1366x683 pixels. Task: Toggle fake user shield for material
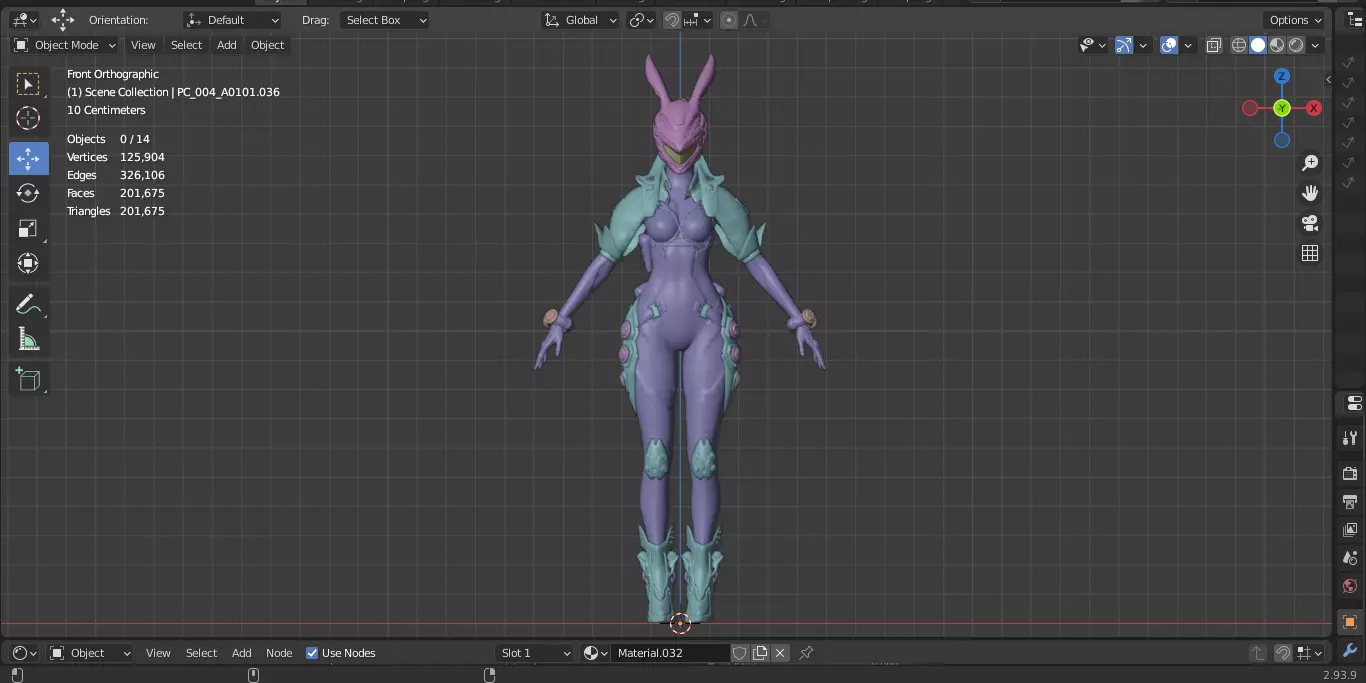[740, 653]
